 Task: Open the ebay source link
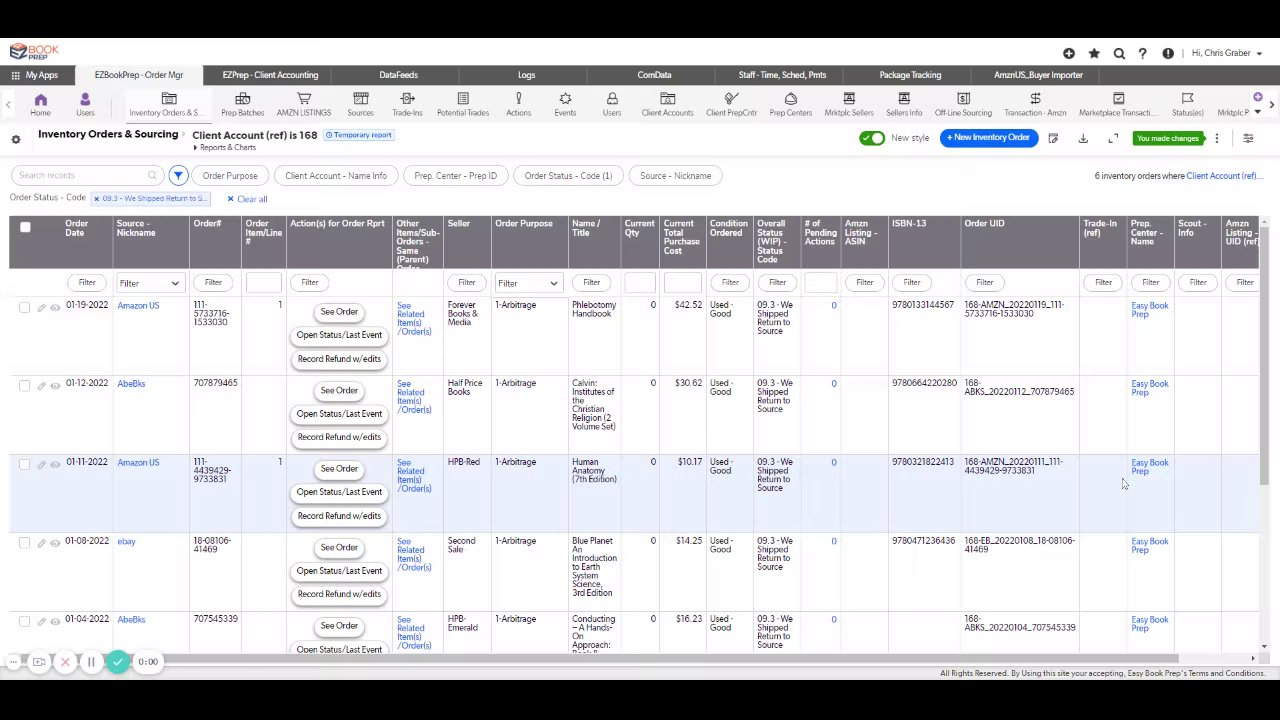tap(126, 542)
